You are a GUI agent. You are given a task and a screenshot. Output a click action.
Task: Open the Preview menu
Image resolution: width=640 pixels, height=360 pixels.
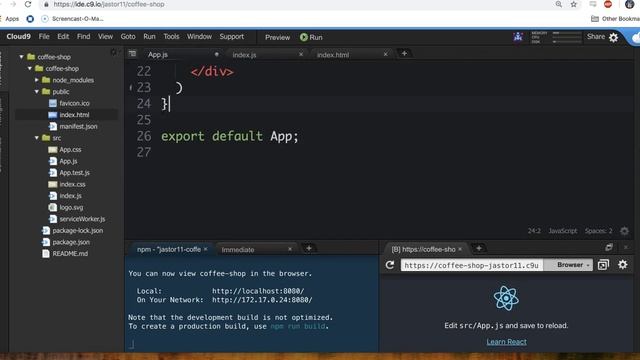tap(277, 37)
